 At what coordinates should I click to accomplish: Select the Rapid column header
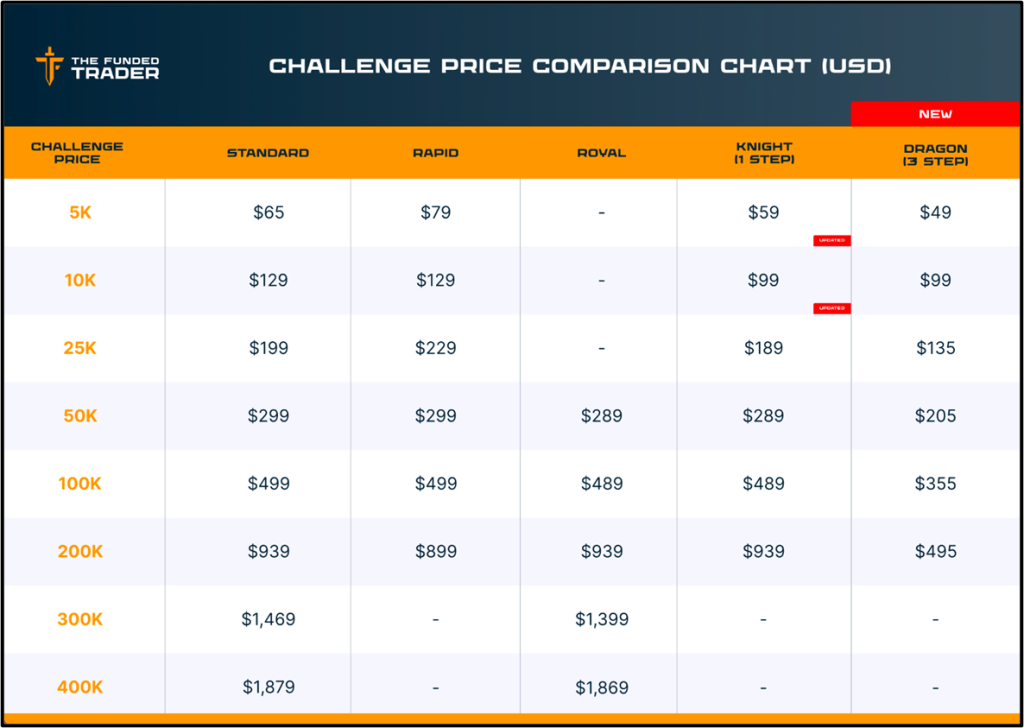click(x=436, y=153)
